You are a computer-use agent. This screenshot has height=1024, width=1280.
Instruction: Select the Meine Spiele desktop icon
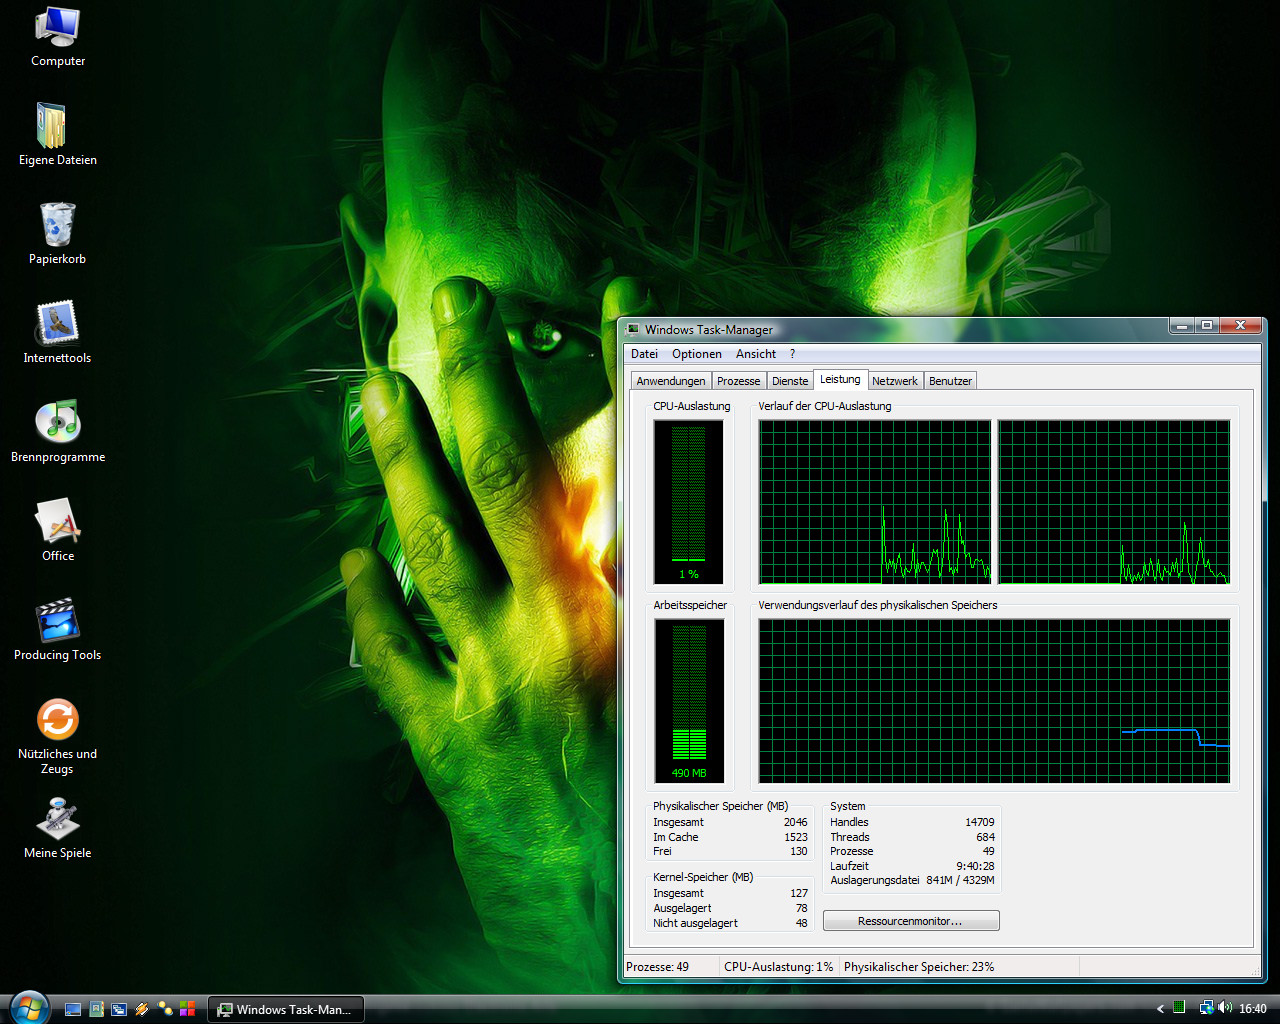58,828
